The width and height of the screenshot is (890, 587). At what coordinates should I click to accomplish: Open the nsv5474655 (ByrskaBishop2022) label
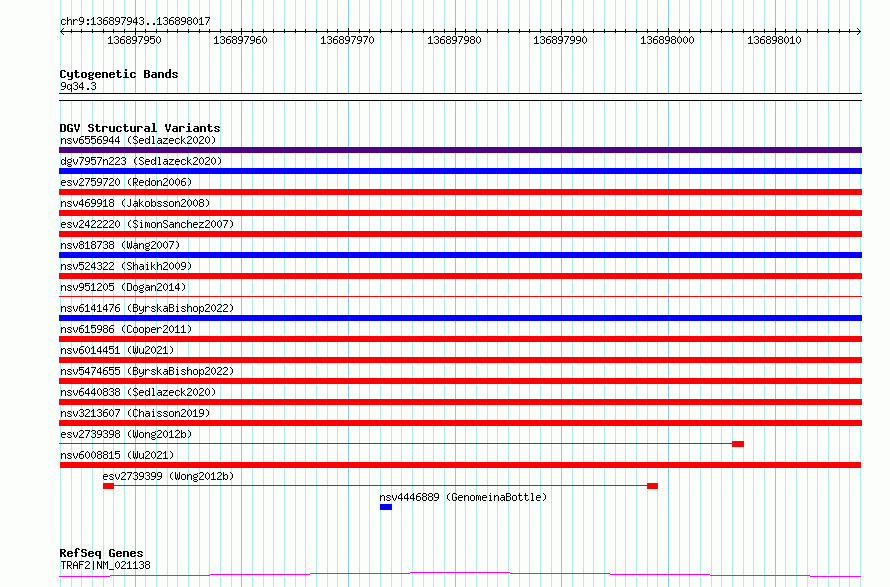tap(147, 371)
